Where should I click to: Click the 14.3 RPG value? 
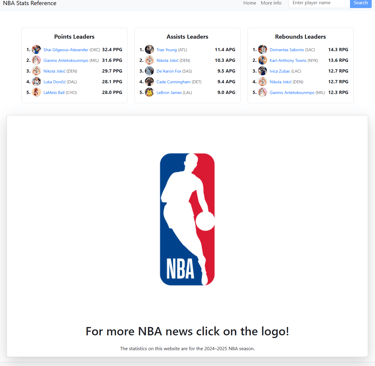pos(338,50)
